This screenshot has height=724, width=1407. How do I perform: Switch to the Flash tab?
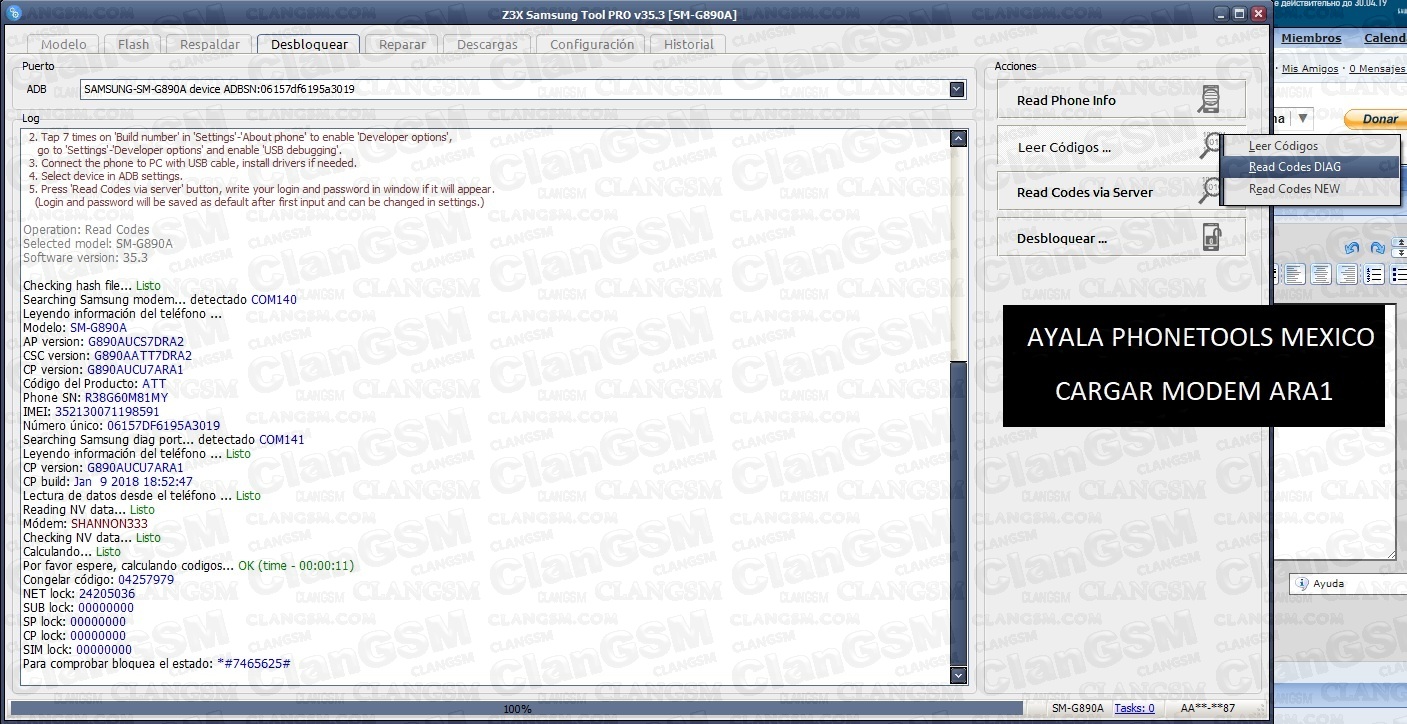(133, 44)
